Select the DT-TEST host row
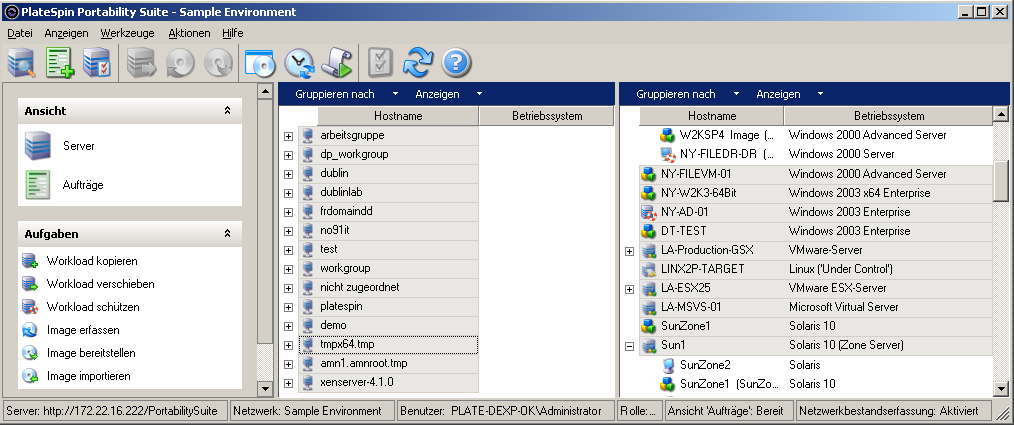 coord(815,231)
